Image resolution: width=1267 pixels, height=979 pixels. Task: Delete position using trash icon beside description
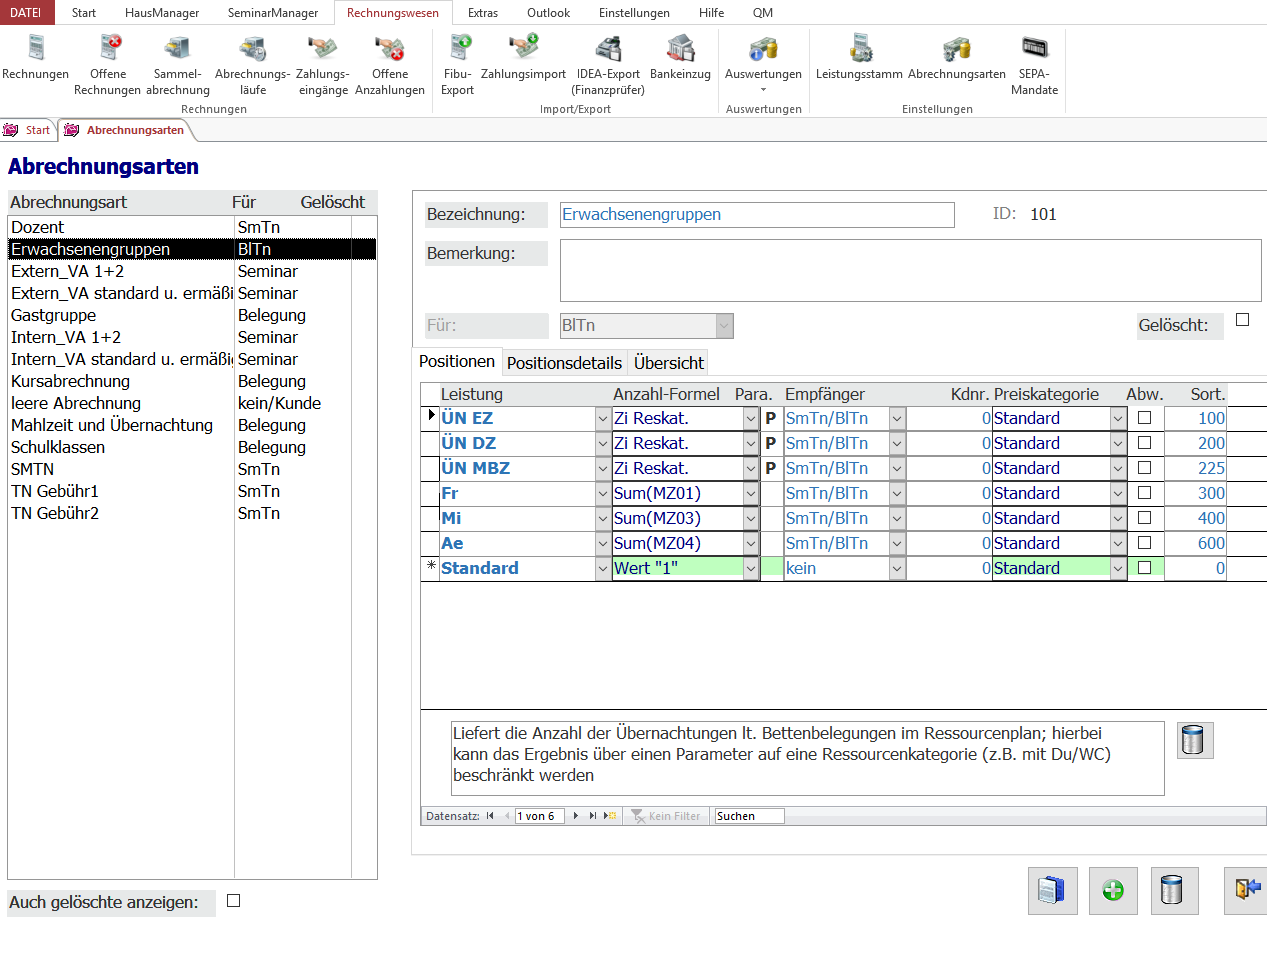(1194, 741)
